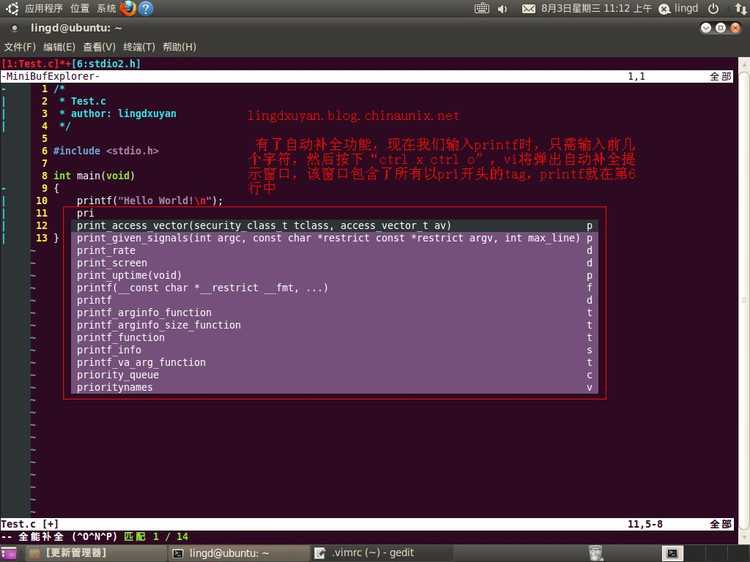
Task: Minimize the terminal window
Action: click(706, 28)
